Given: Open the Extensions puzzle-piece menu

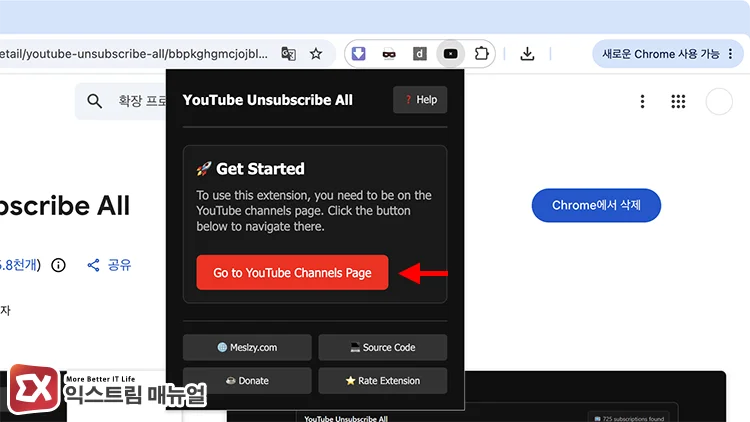Looking at the screenshot, I should coord(481,54).
